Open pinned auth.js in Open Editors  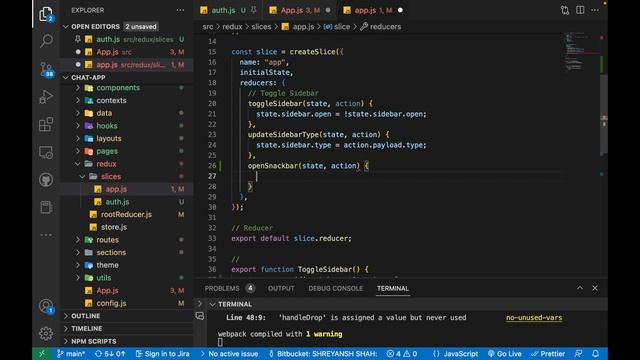click(127, 39)
